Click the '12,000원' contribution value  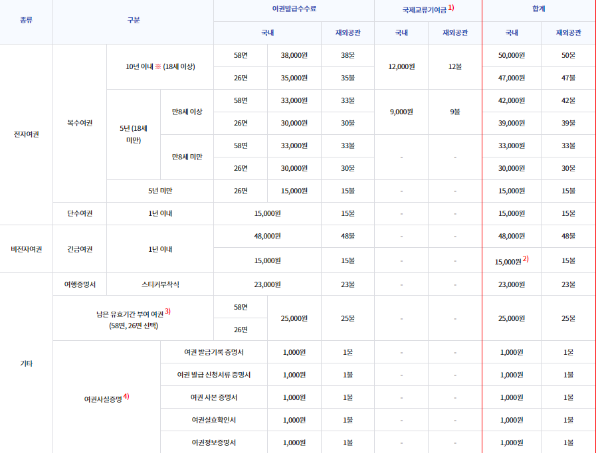(x=401, y=67)
